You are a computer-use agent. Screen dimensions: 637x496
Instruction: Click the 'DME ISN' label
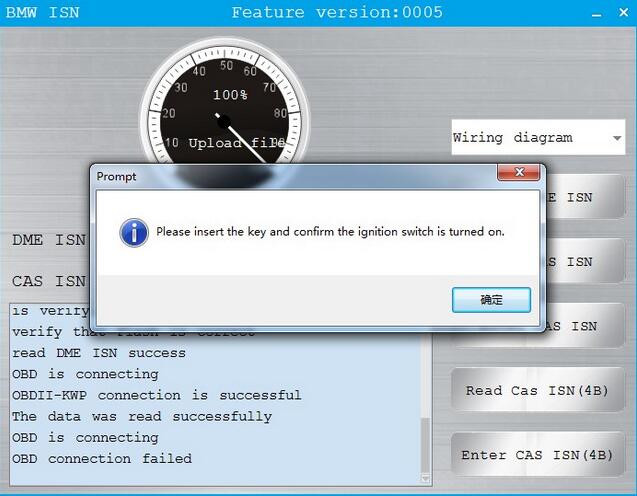49,240
